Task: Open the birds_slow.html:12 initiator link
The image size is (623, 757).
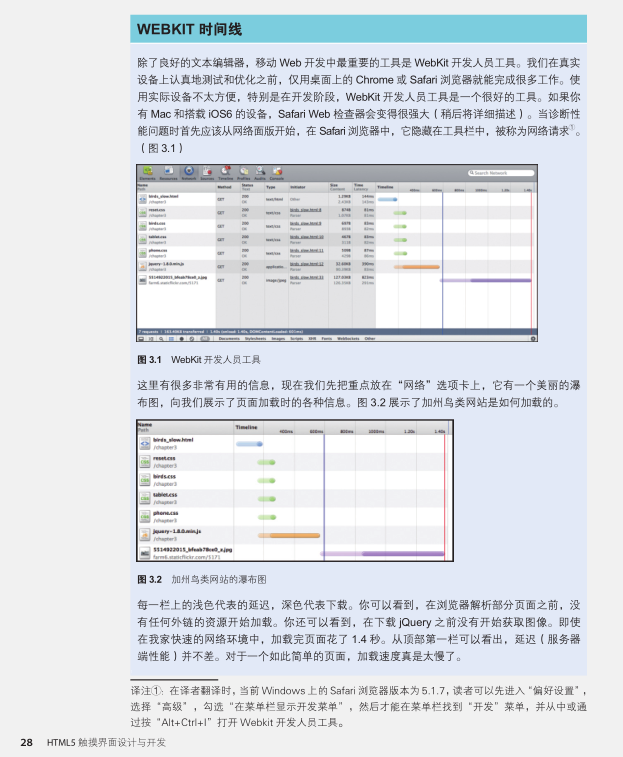Action: point(307,264)
